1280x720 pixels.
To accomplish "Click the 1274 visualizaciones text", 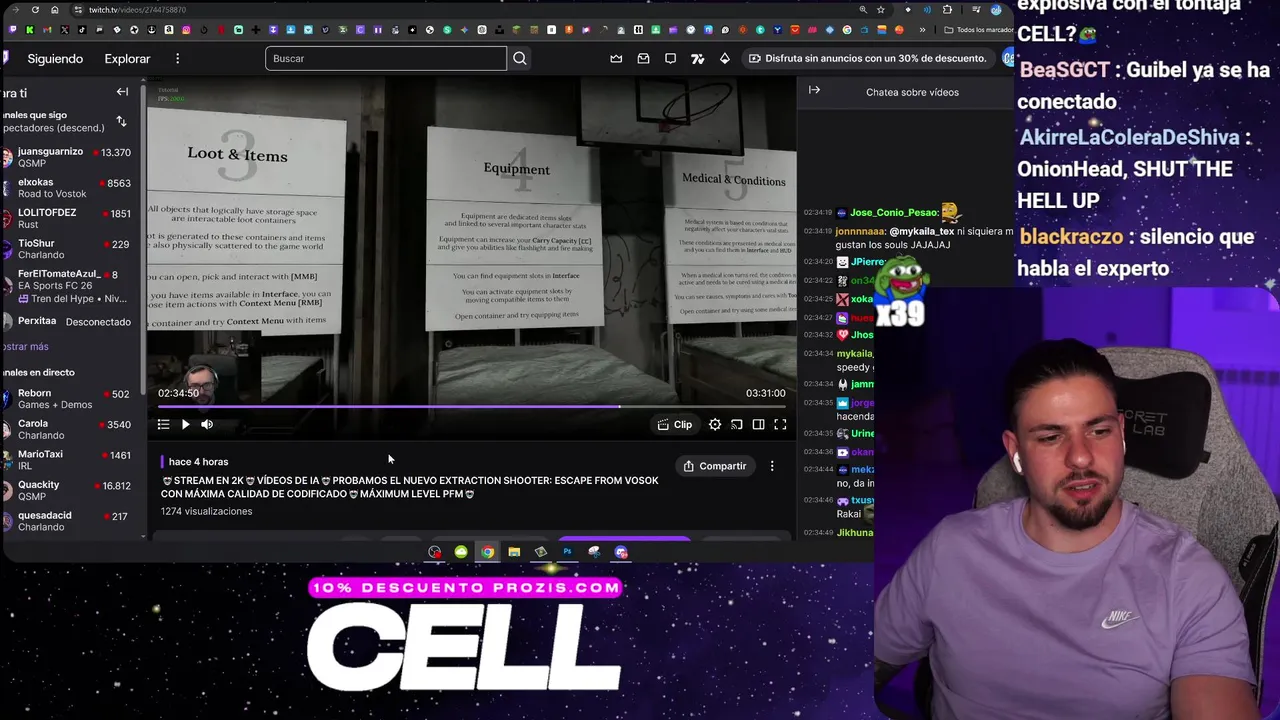I will 206,511.
